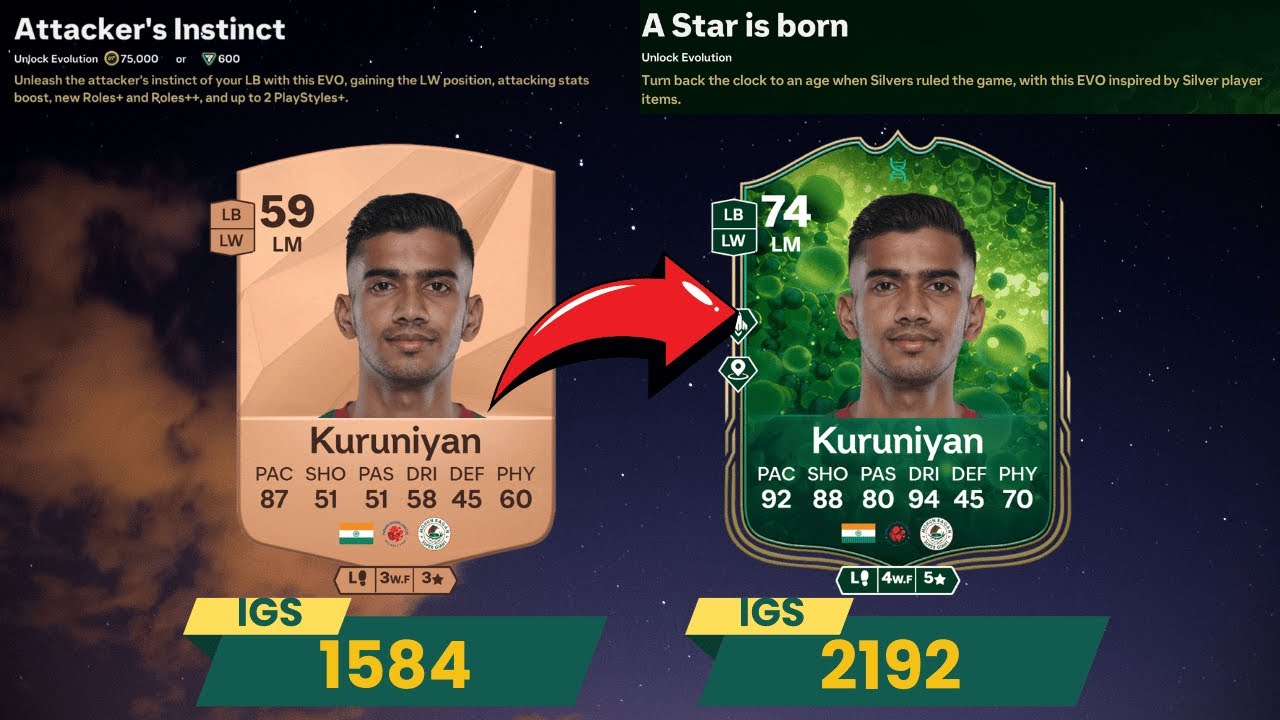1280x720 pixels.
Task: Open the Attacker's Instinct evolution title
Action: (150, 28)
